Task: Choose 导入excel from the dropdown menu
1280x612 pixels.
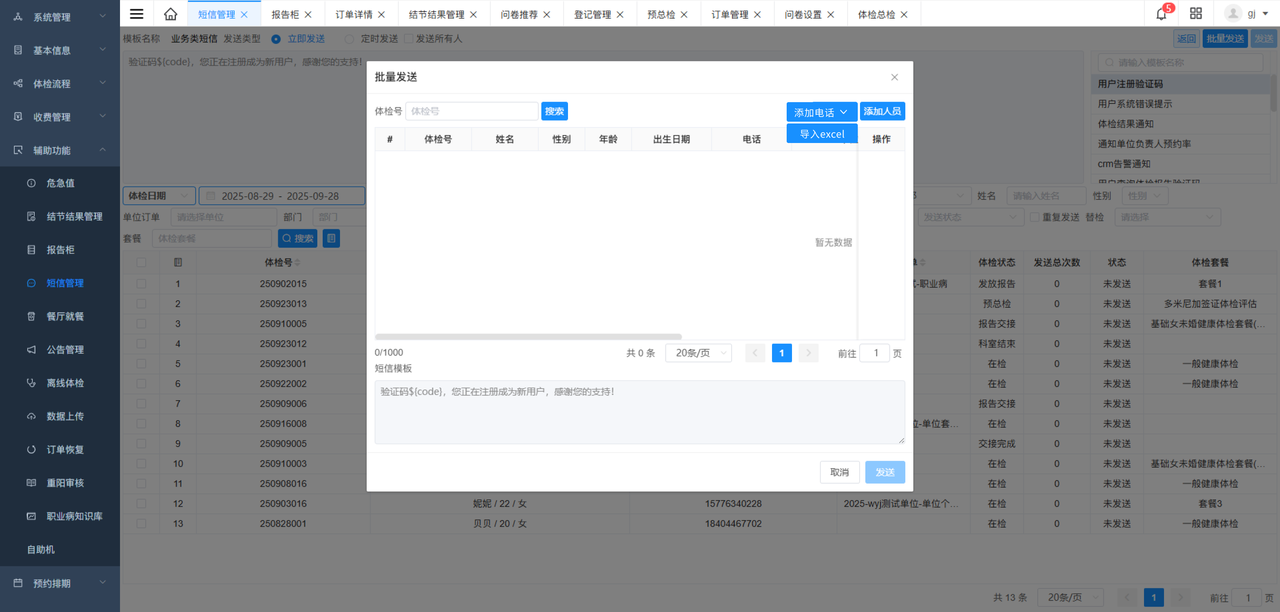Action: [x=821, y=134]
